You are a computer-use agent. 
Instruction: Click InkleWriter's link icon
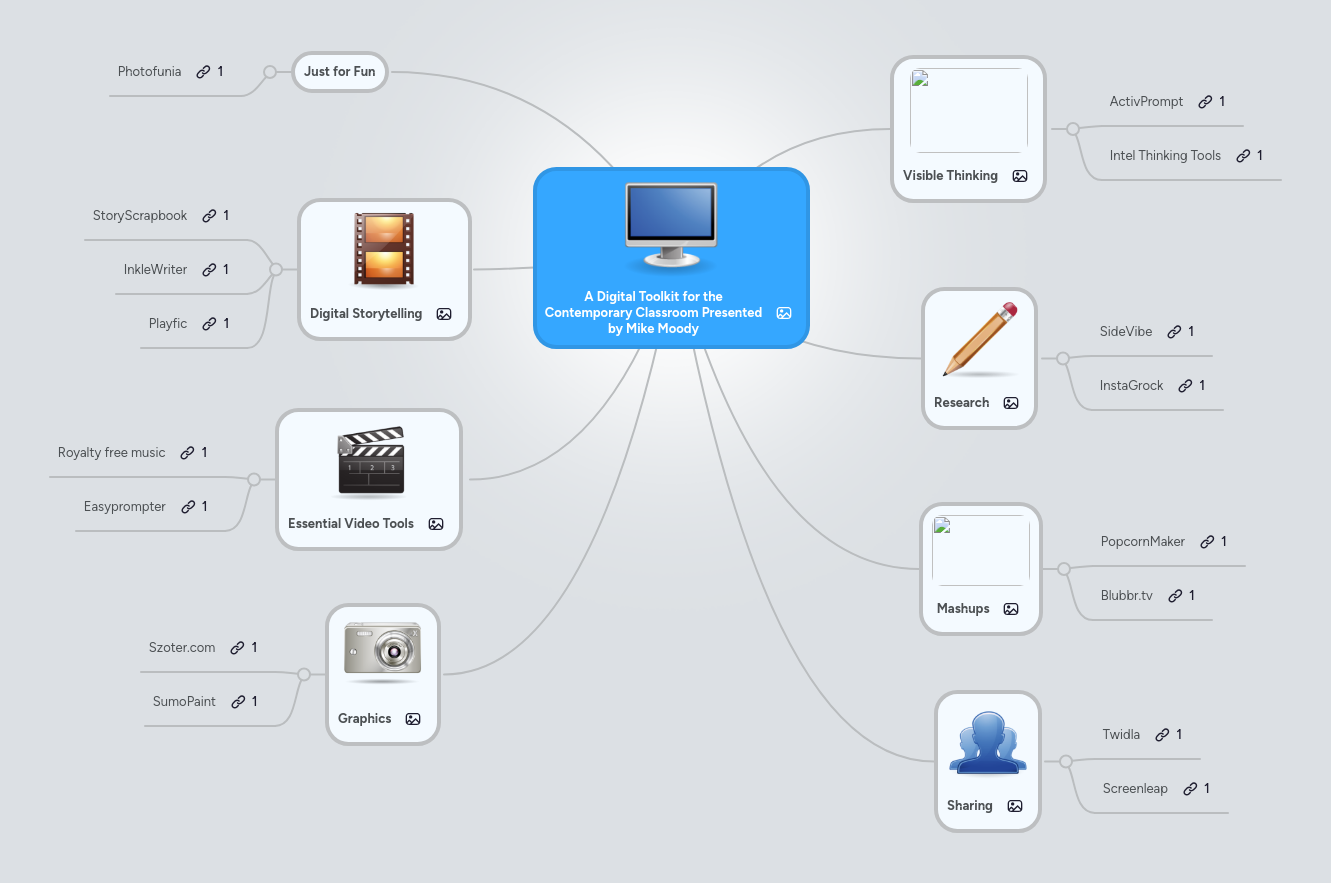(x=209, y=270)
